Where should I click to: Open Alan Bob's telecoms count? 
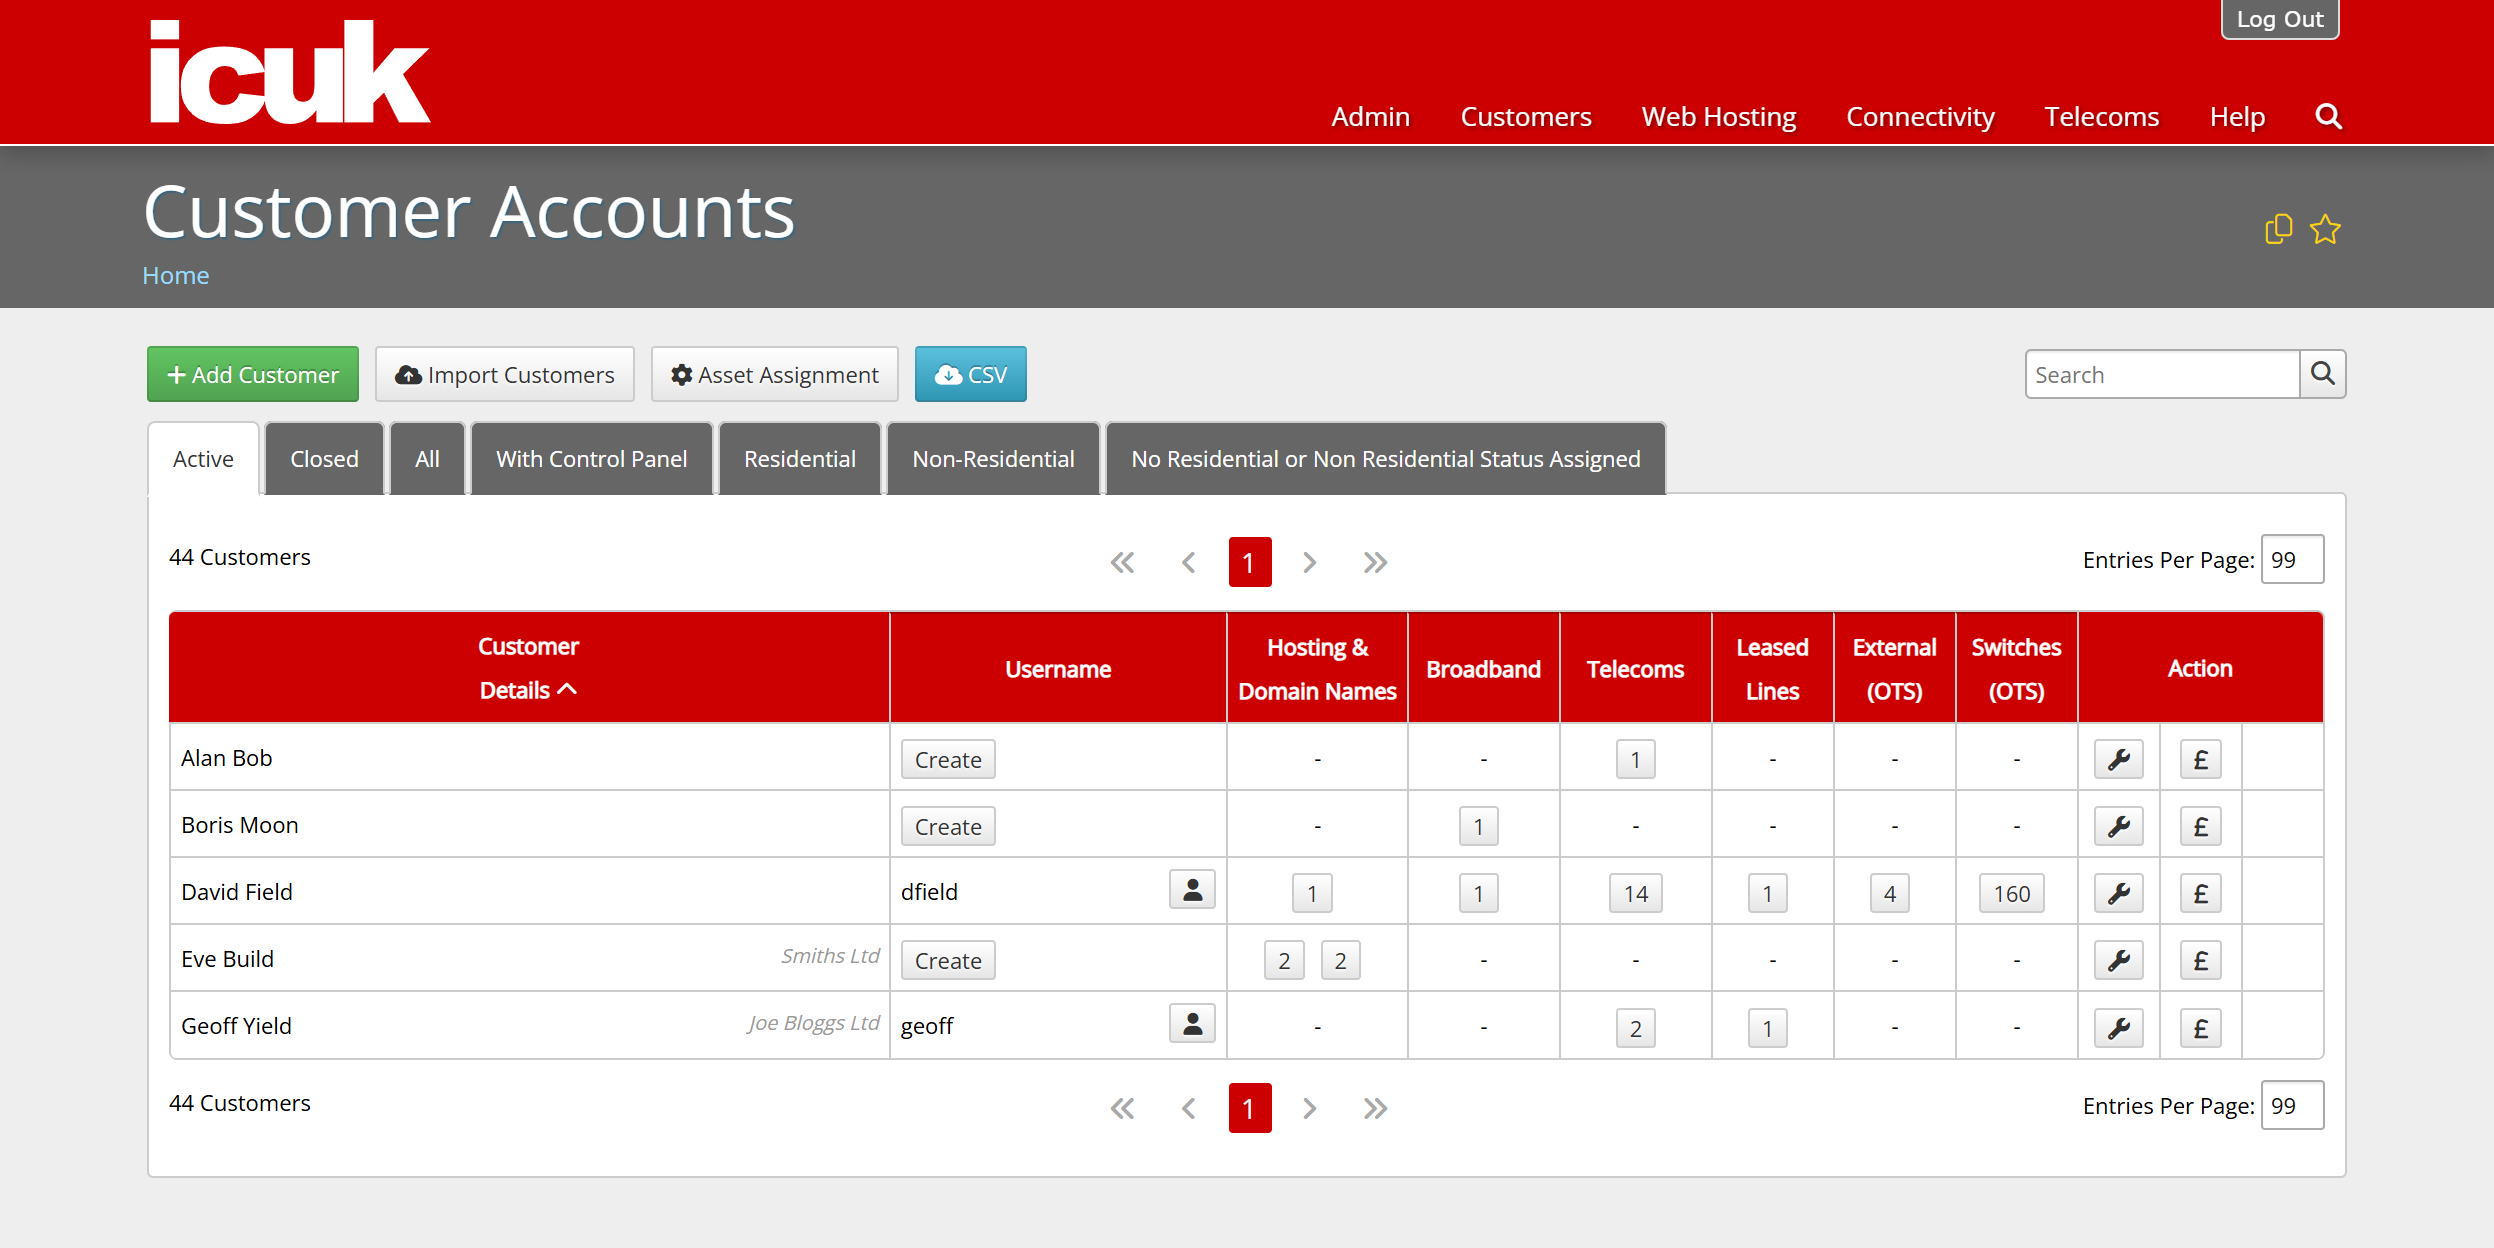1635,760
